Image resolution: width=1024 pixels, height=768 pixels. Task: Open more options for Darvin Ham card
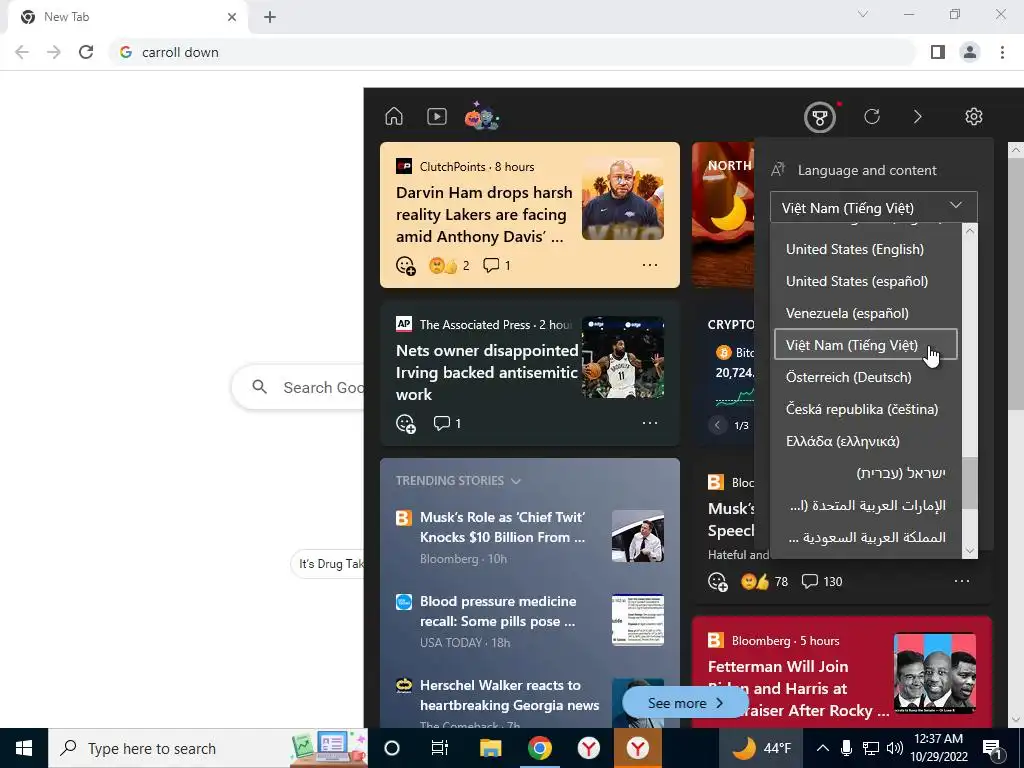pos(650,264)
